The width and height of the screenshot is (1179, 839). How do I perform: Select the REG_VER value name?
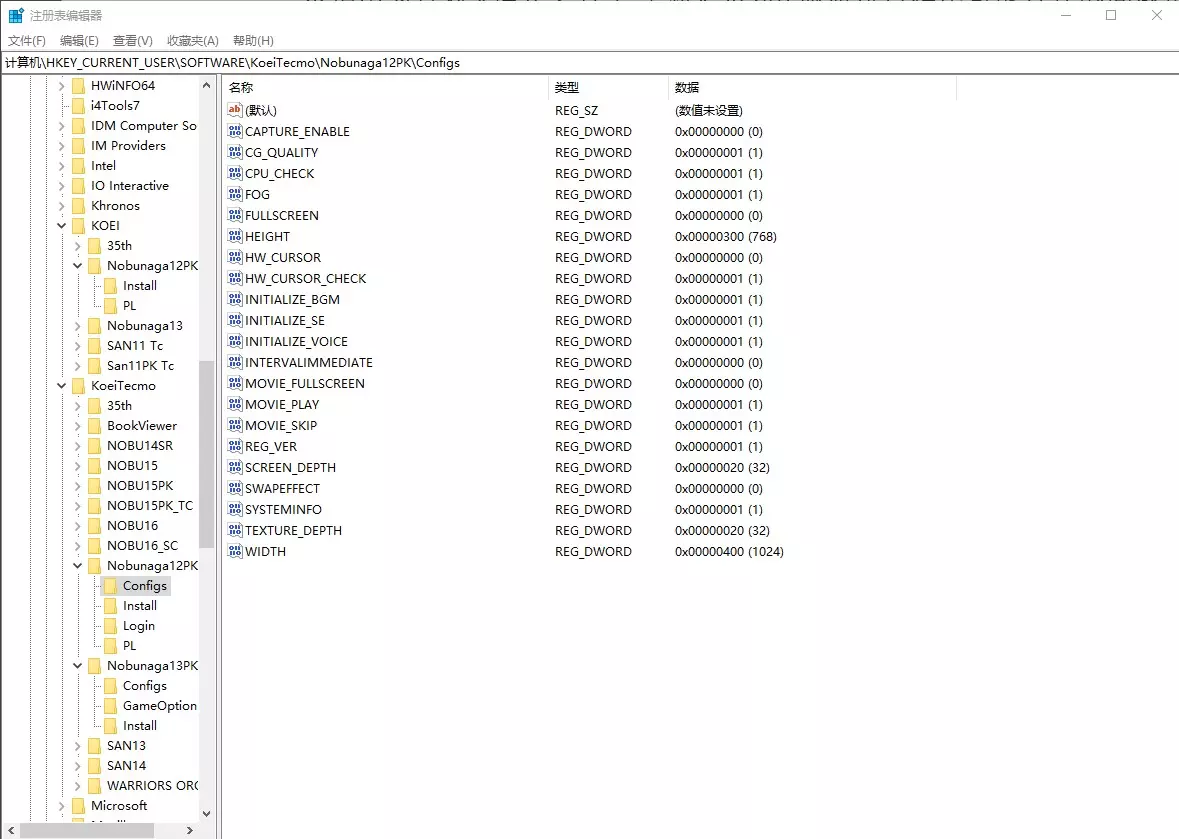[x=271, y=446]
